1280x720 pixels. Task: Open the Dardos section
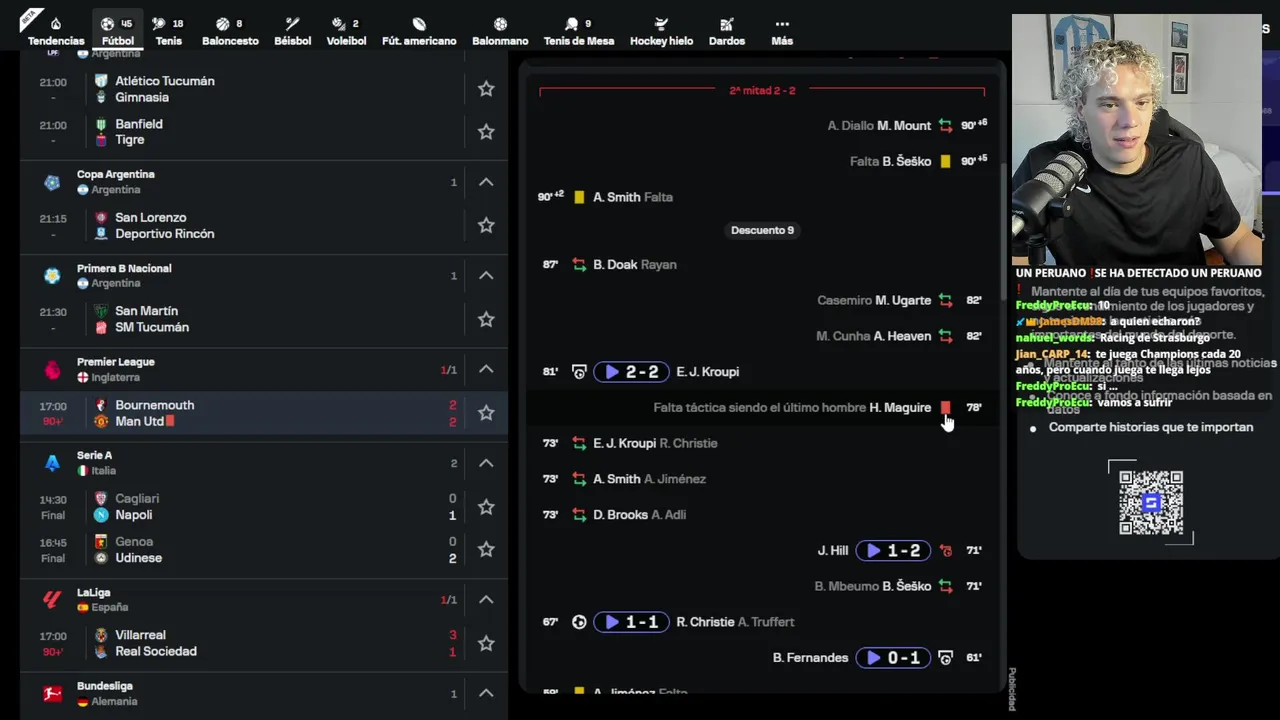[727, 31]
